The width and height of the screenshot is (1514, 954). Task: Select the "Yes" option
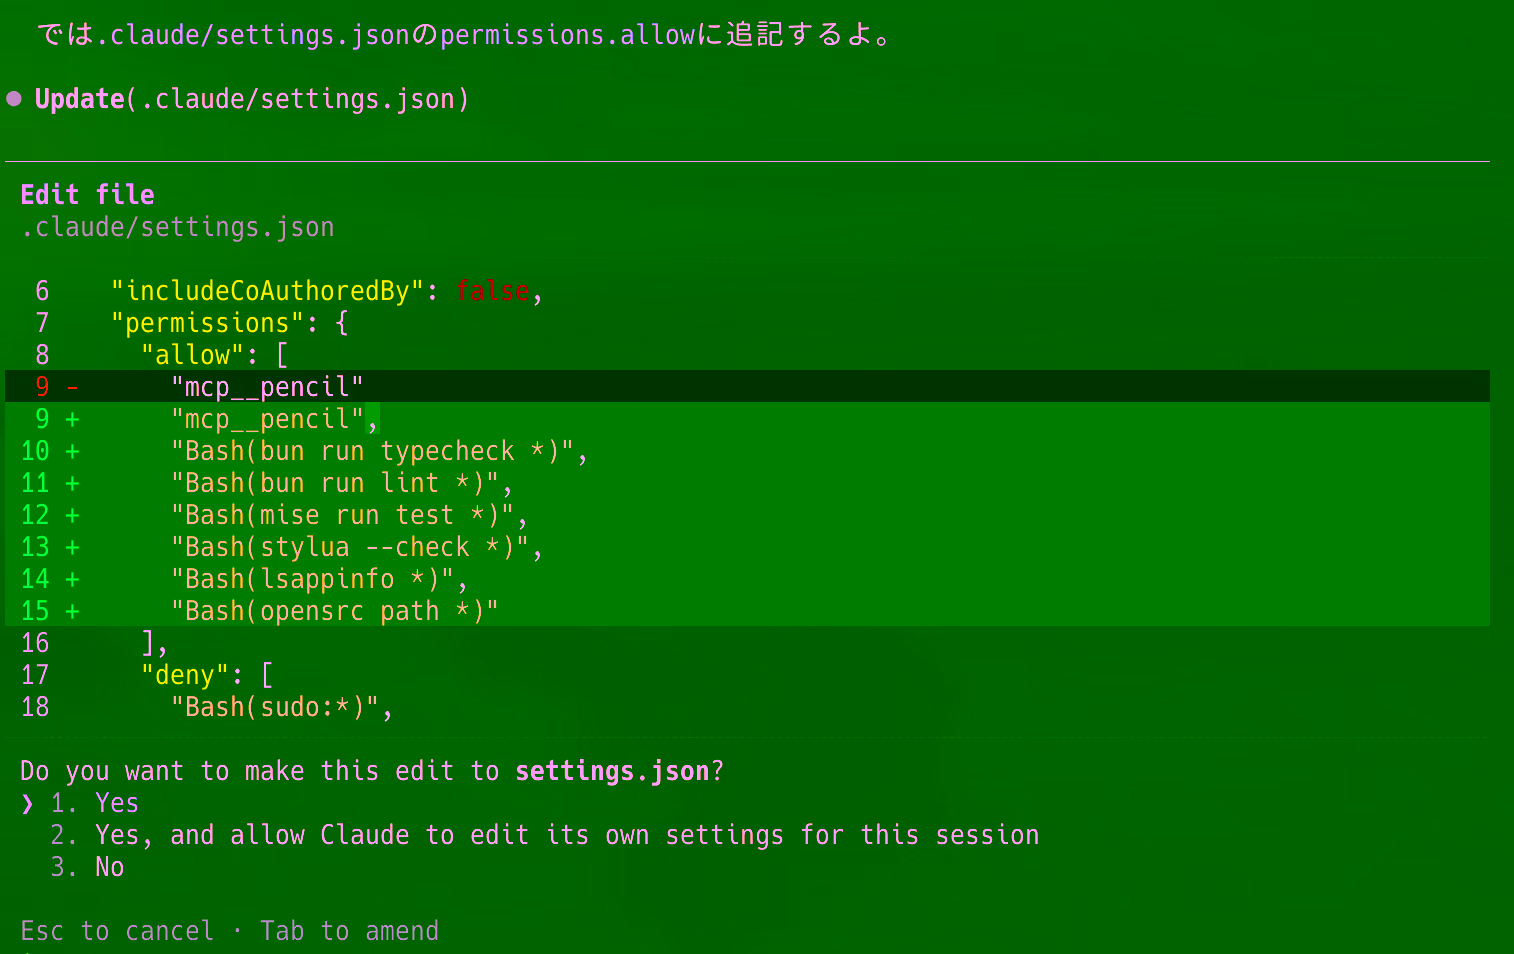pos(116,803)
